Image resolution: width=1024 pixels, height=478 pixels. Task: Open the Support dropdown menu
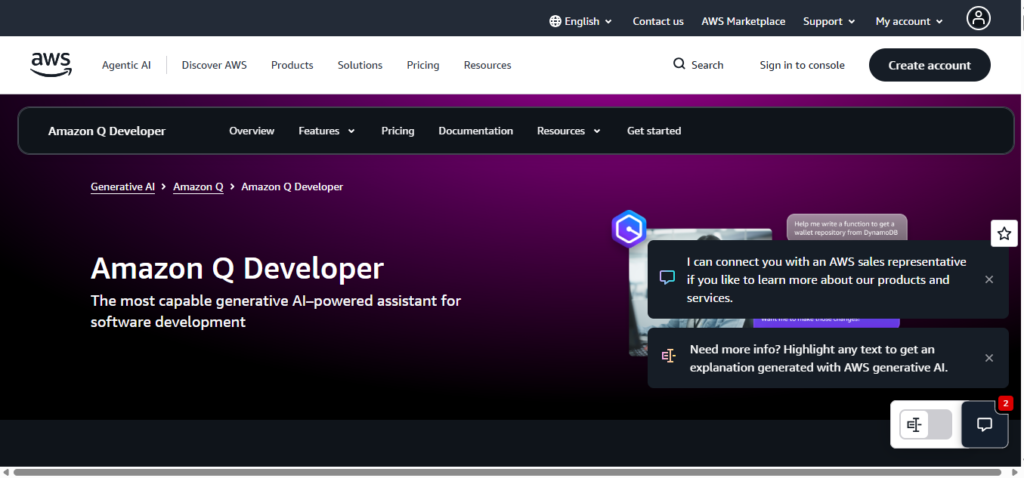[x=829, y=21]
